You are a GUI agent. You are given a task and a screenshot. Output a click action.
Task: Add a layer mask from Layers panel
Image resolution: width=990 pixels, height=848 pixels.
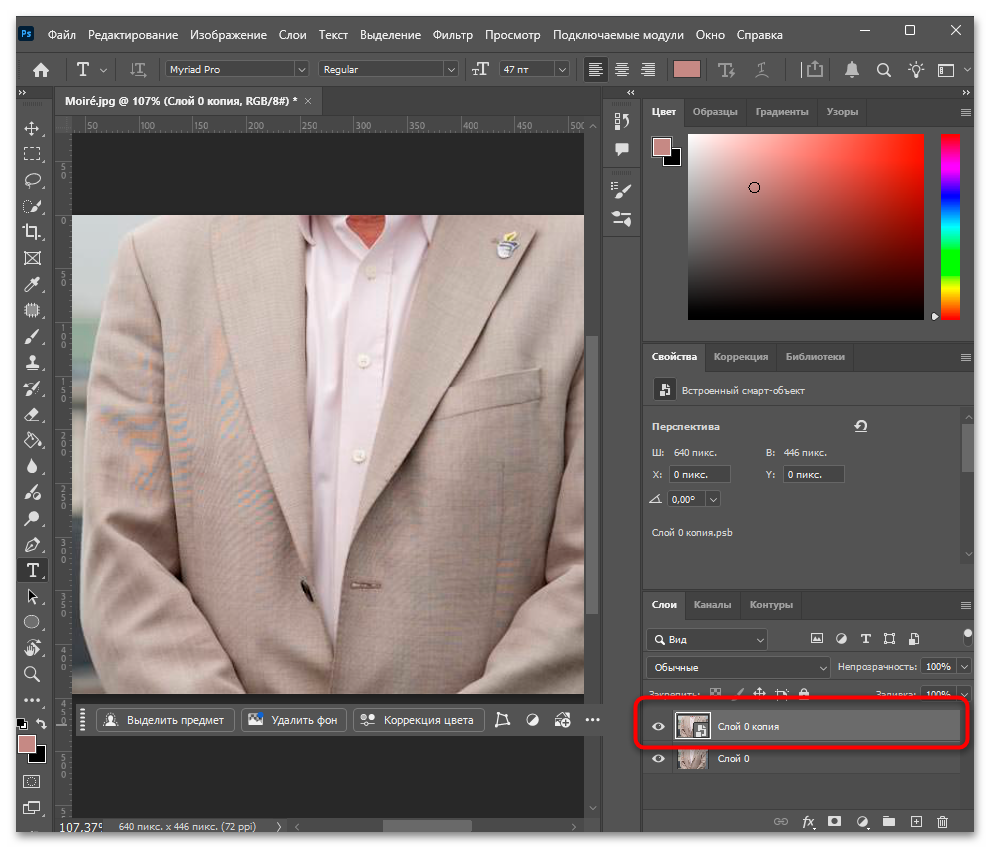[x=835, y=821]
